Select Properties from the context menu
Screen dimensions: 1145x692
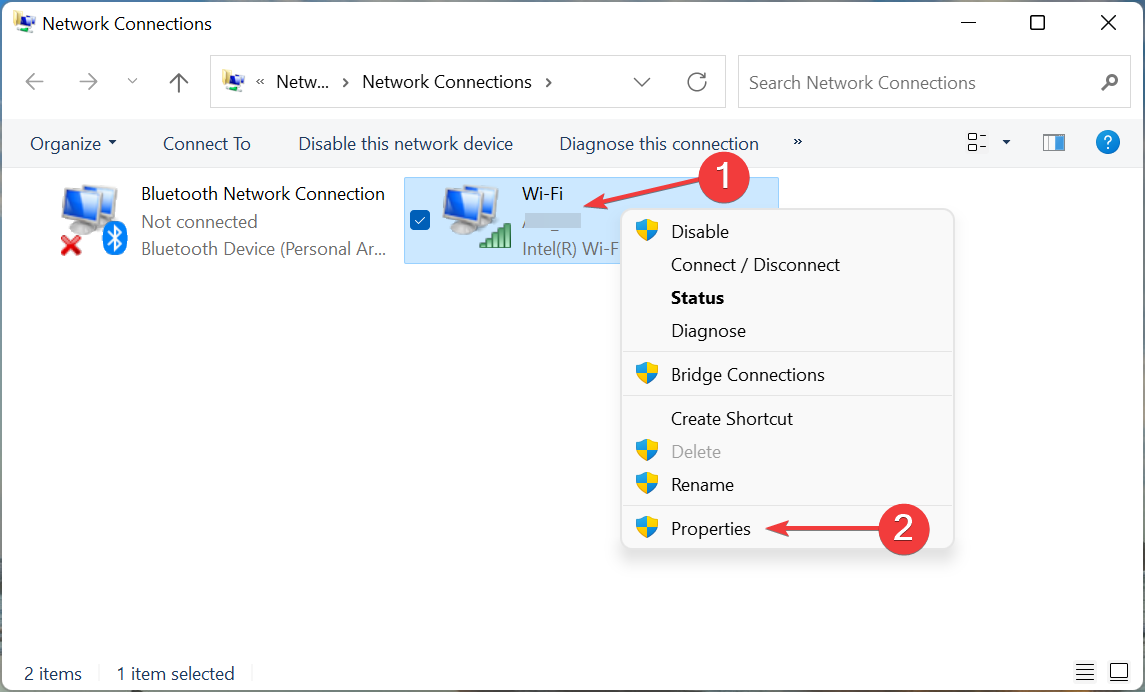711,528
